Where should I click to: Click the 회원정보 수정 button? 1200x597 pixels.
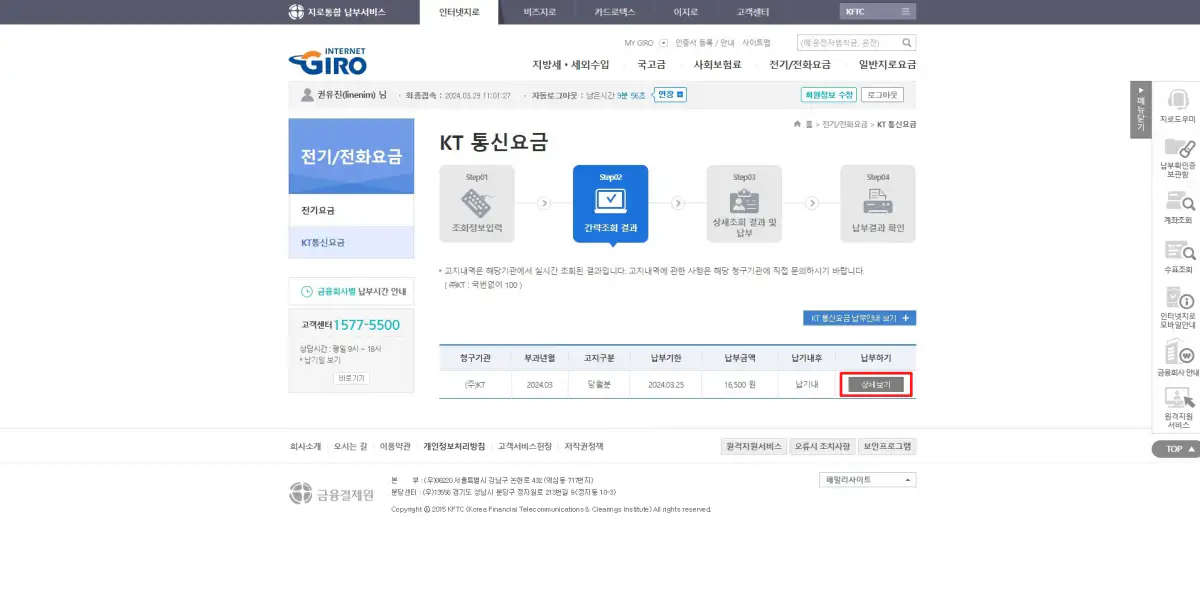(x=829, y=95)
